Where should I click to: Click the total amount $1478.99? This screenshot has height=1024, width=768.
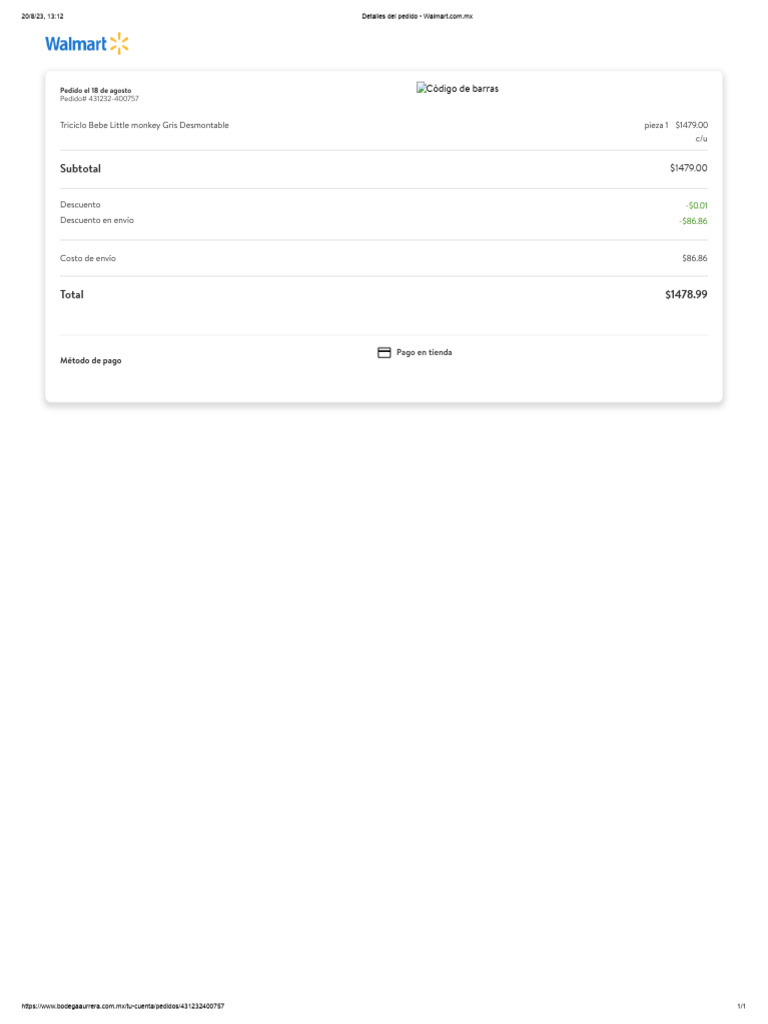[686, 295]
